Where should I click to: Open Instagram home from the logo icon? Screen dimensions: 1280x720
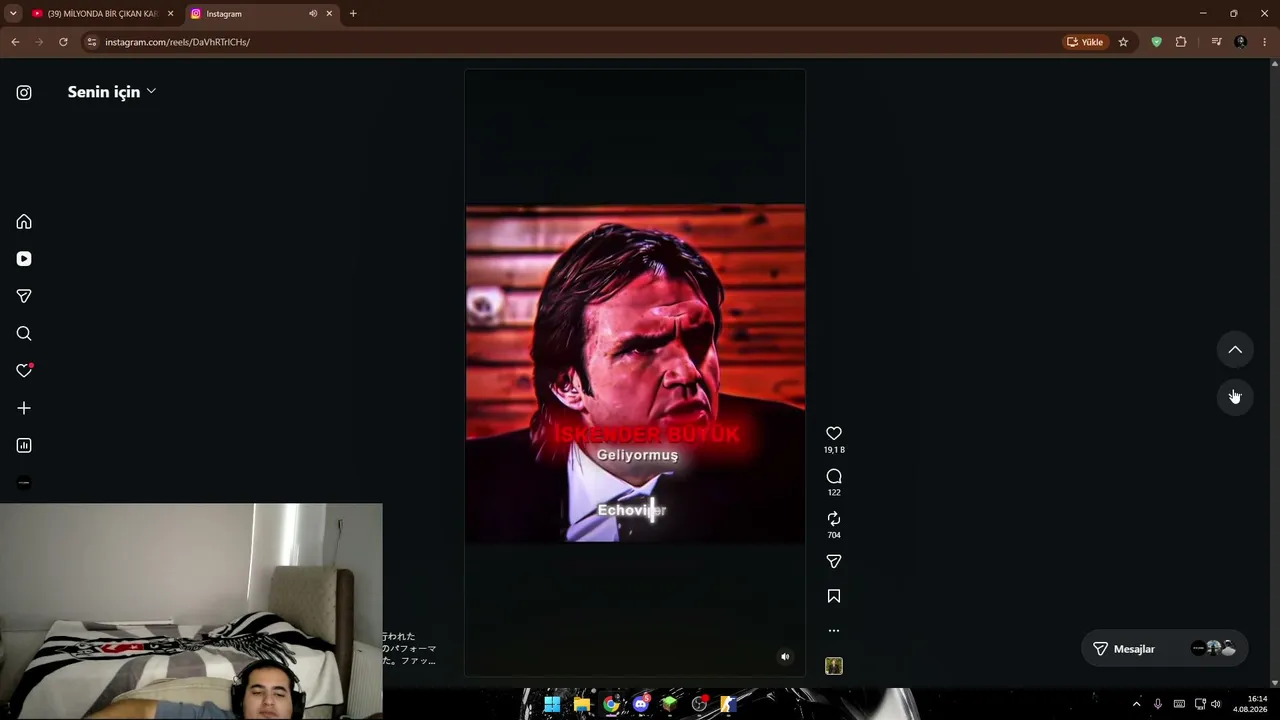point(24,93)
